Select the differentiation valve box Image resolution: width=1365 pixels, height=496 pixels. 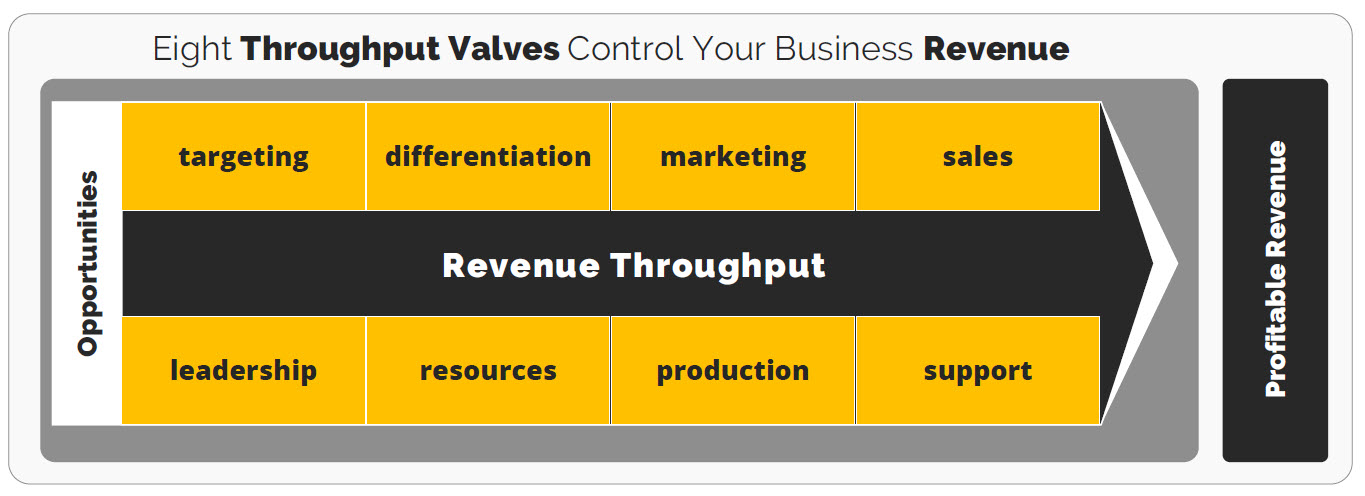pos(488,157)
